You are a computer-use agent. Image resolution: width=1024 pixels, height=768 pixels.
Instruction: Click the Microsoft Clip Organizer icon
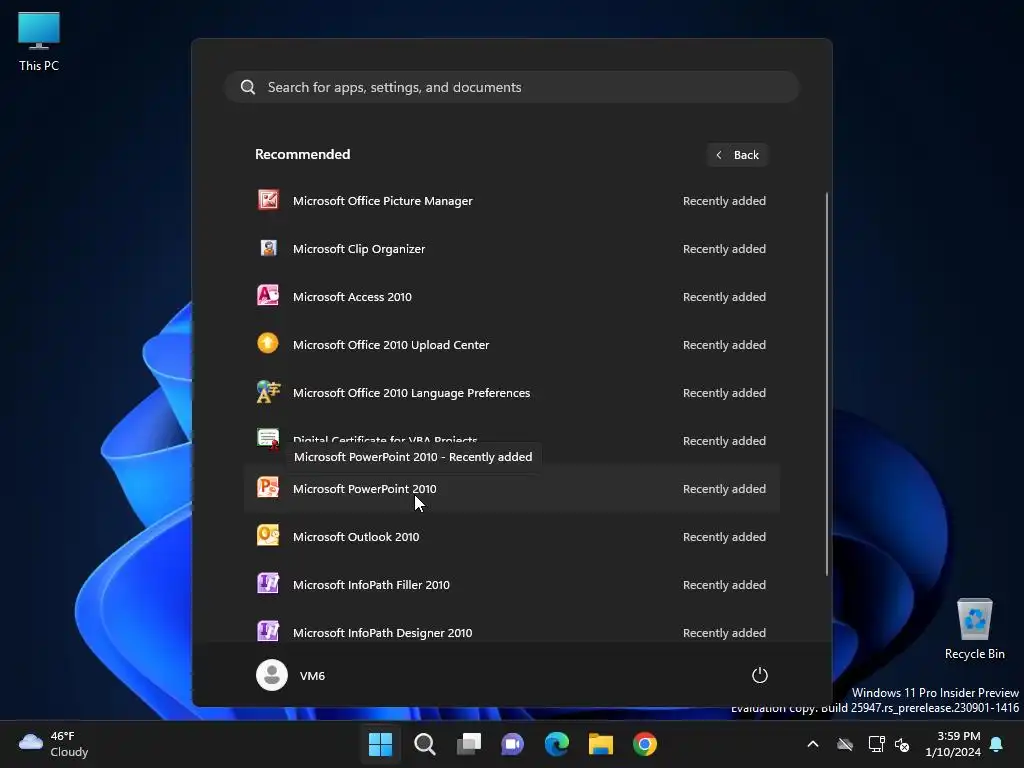pyautogui.click(x=268, y=248)
